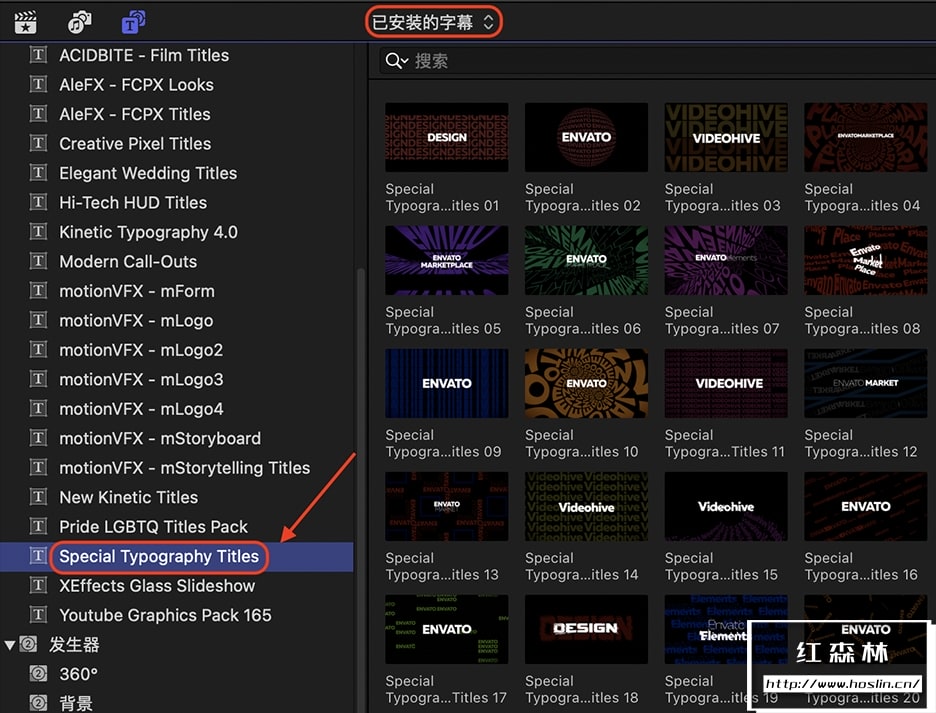Click the title icon beside Hi-Tech HUD Titles
The width and height of the screenshot is (936, 713).
[x=38, y=202]
